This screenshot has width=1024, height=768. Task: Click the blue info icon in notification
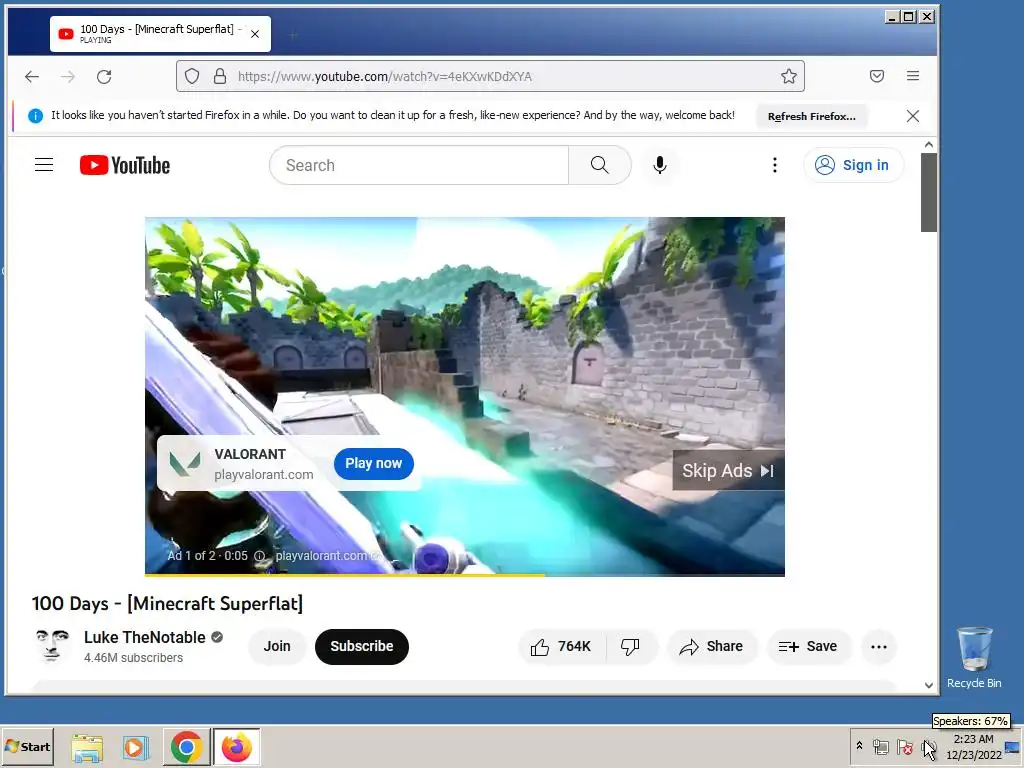35,116
